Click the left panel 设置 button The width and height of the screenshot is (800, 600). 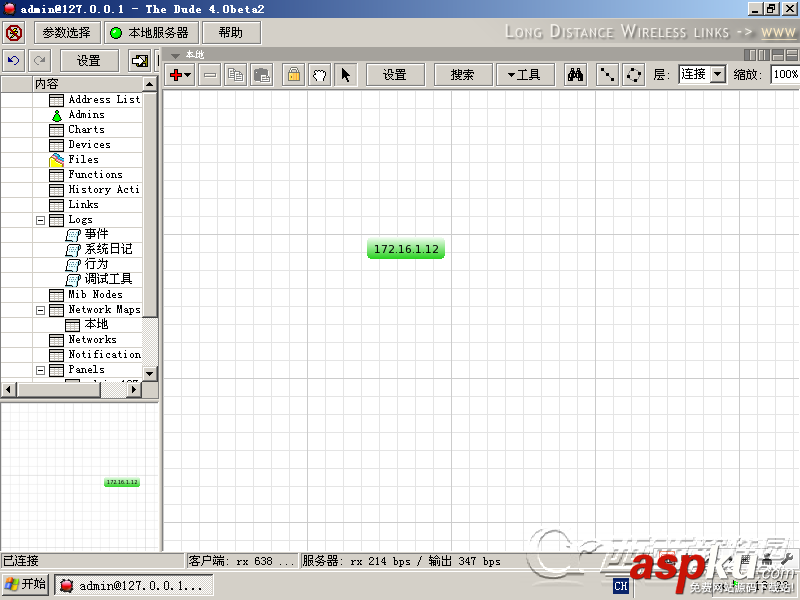[x=89, y=61]
